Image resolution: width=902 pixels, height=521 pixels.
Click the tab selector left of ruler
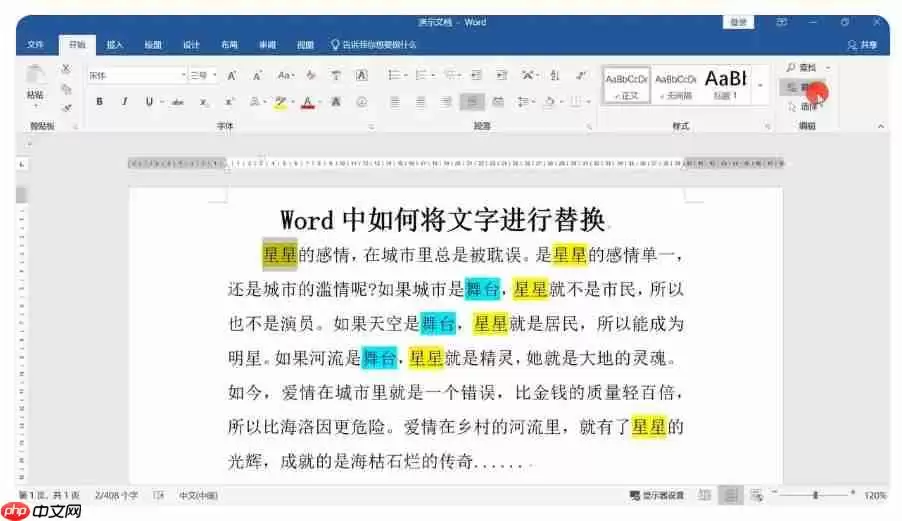click(22, 164)
